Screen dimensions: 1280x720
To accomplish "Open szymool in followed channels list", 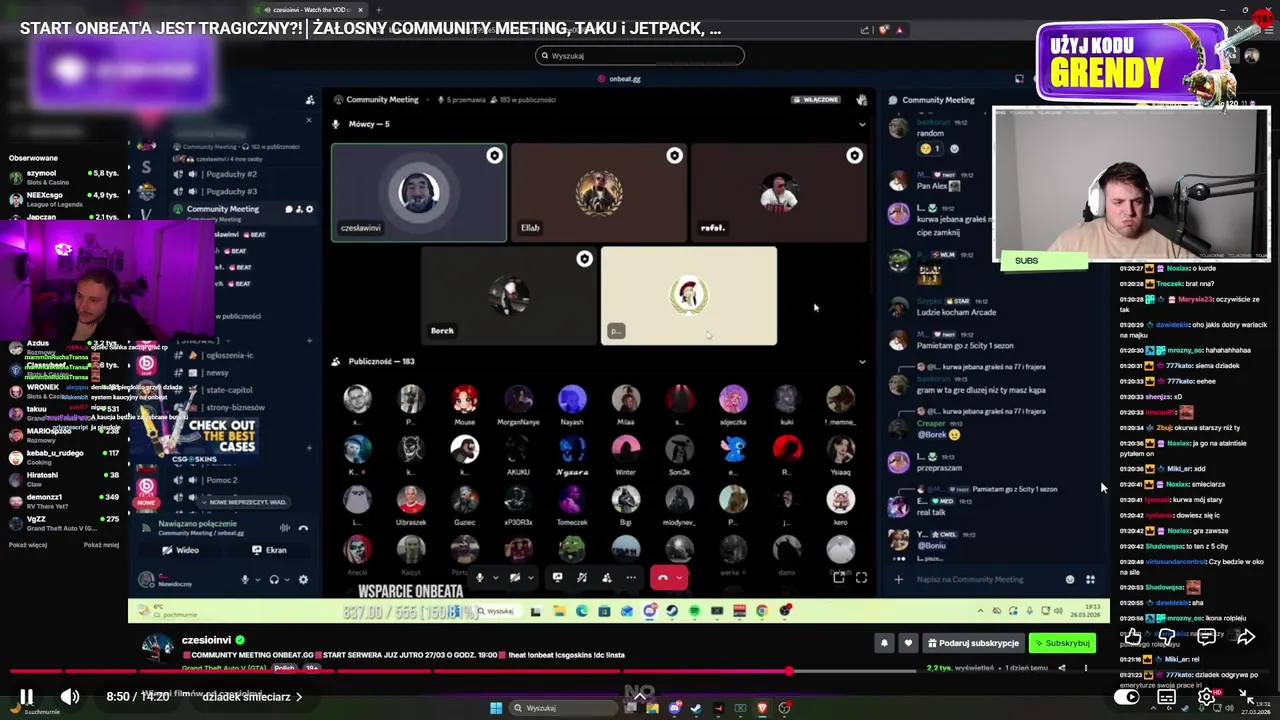I will [64, 176].
